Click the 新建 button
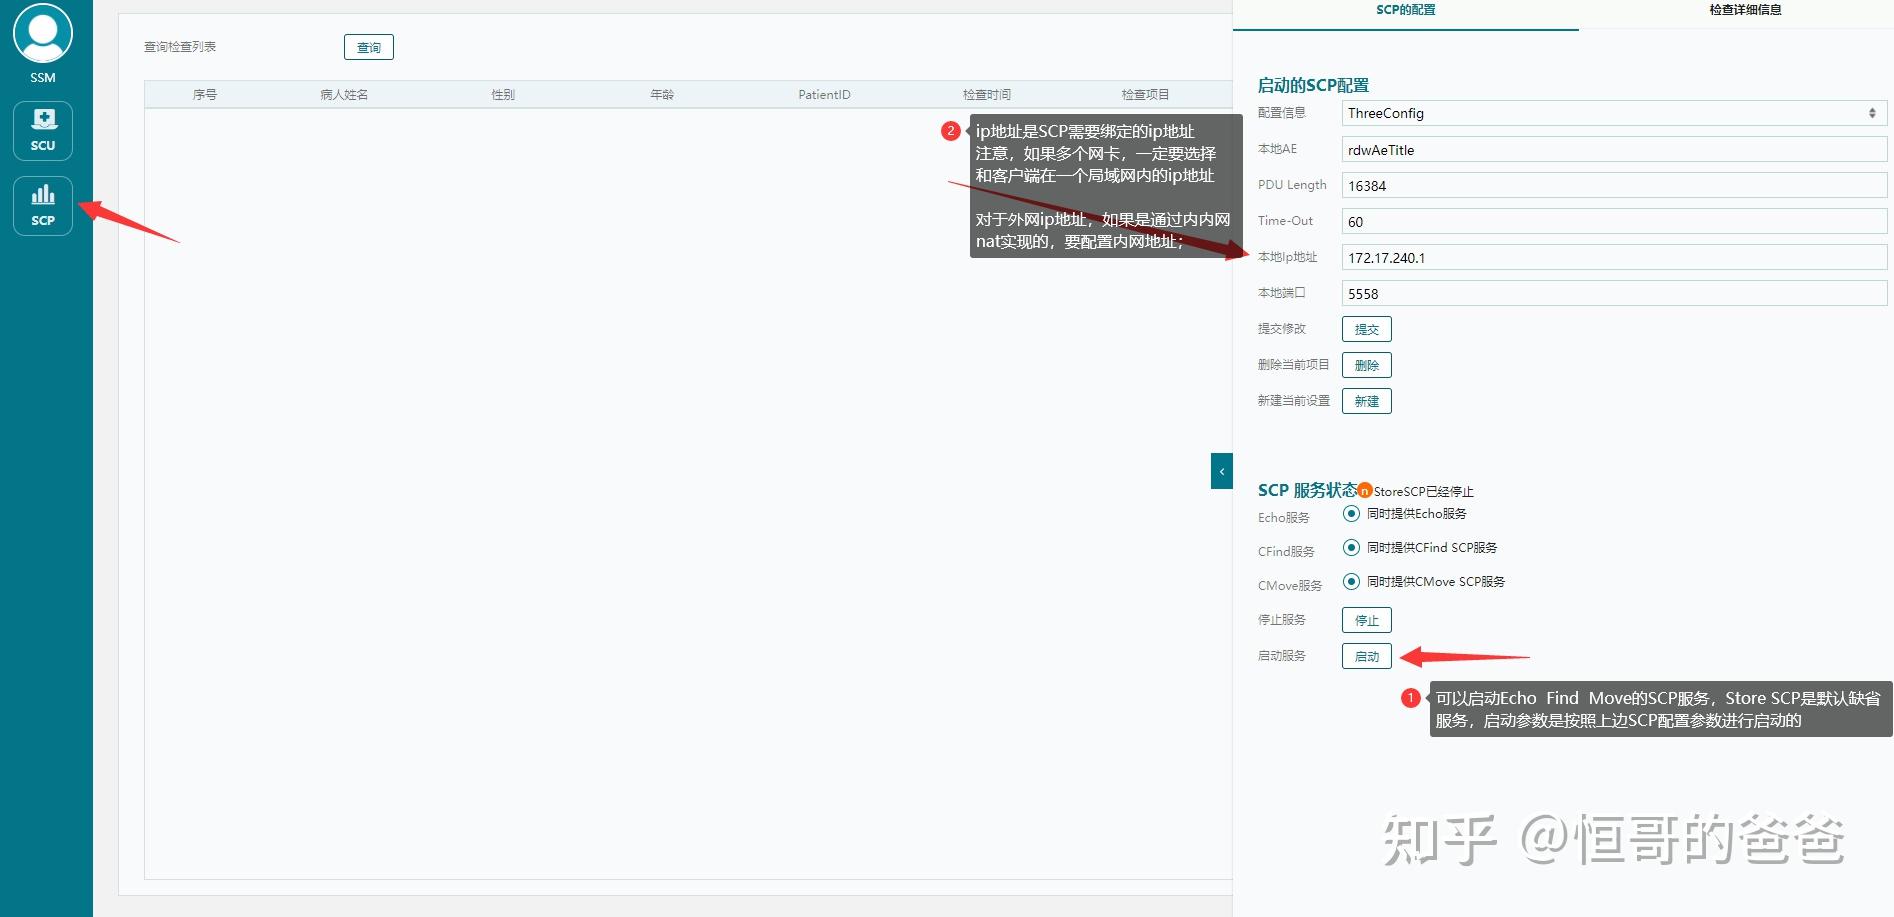This screenshot has height=917, width=1894. 1367,401
